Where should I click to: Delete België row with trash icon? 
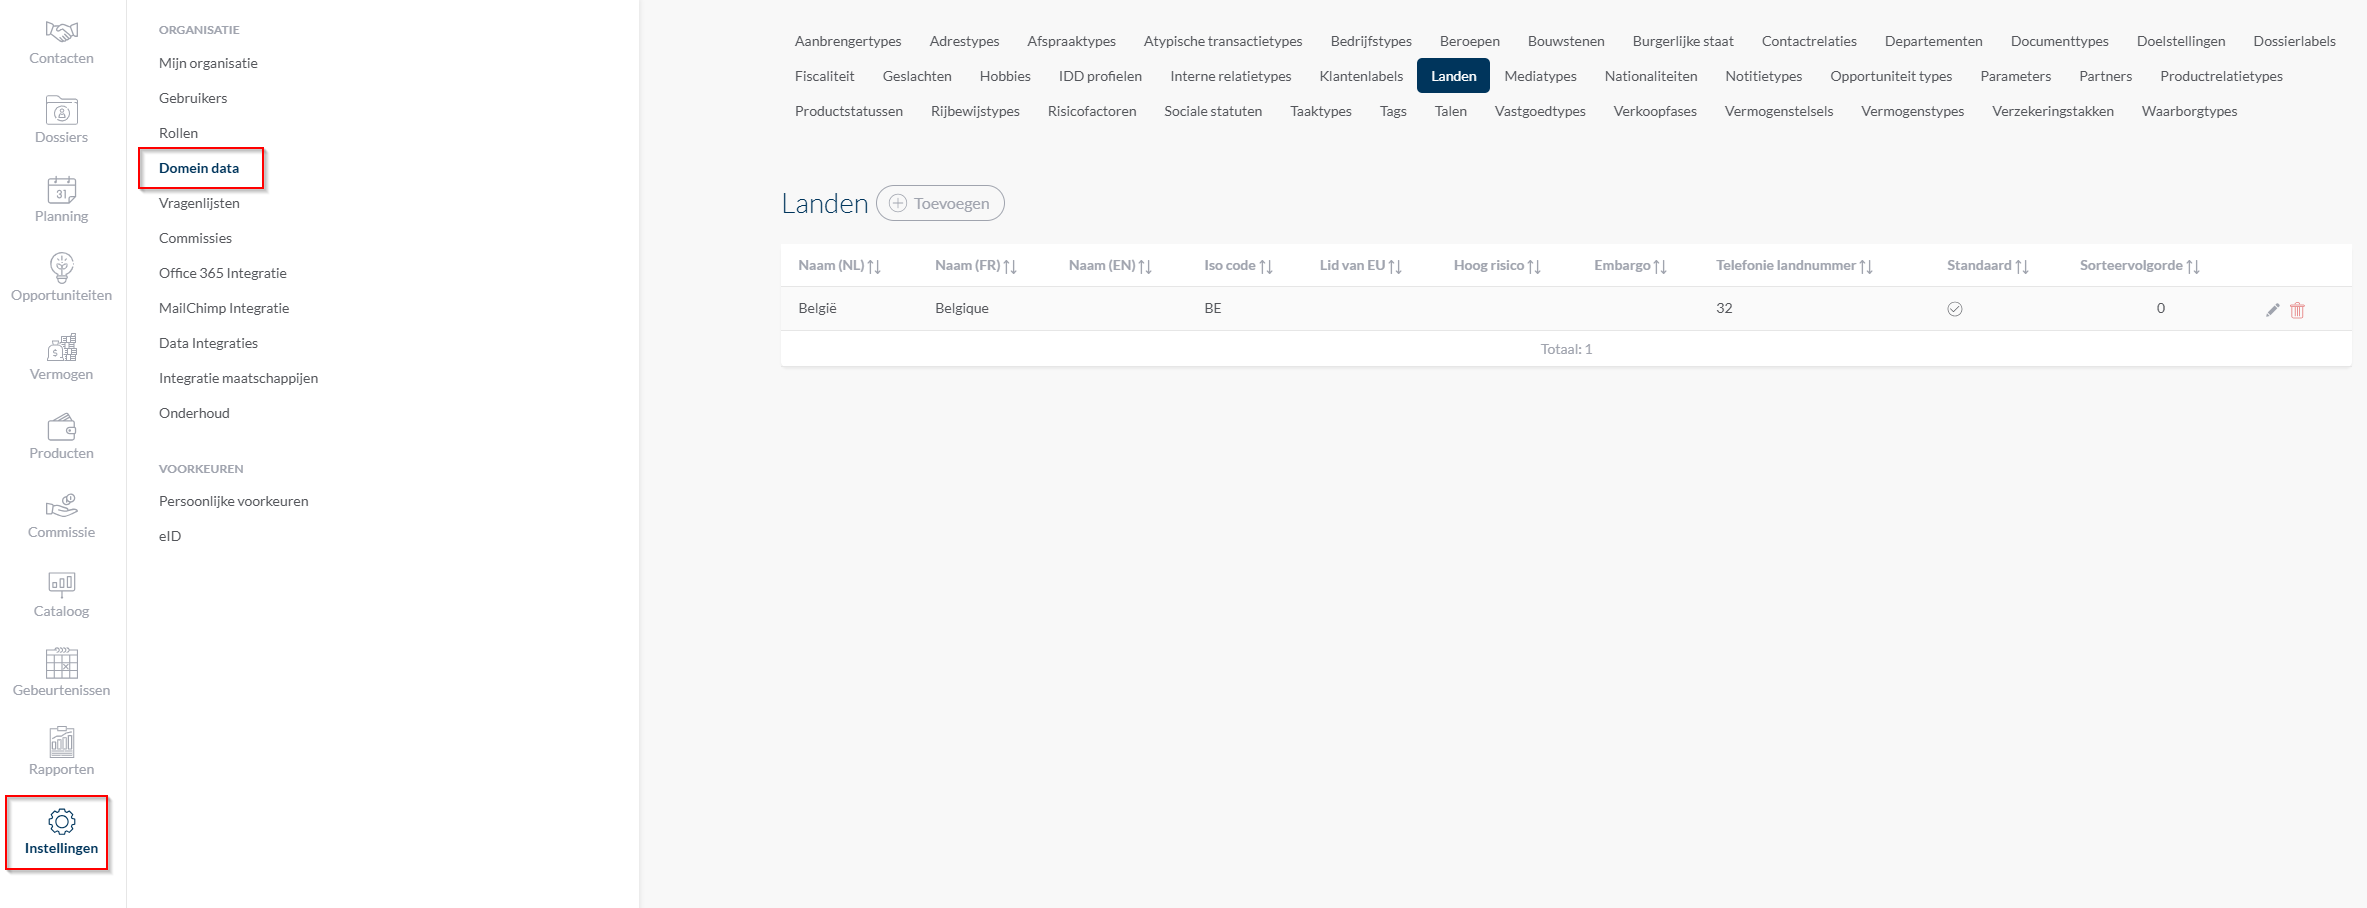pyautogui.click(x=2297, y=310)
